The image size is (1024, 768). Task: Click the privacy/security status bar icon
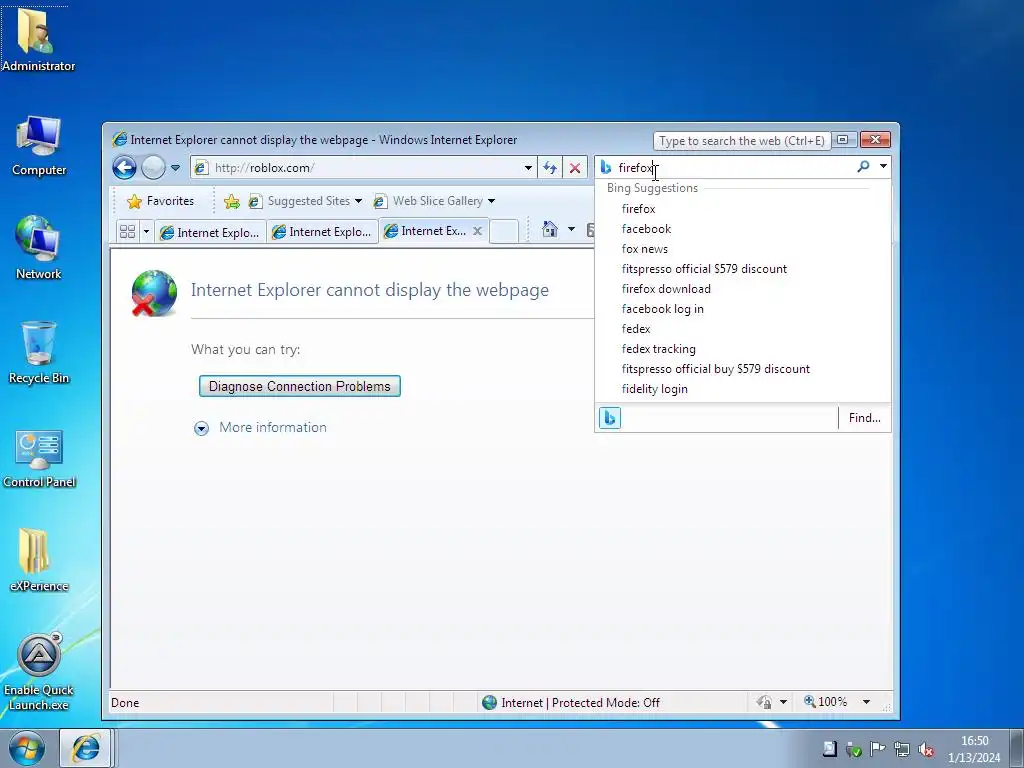click(x=764, y=702)
